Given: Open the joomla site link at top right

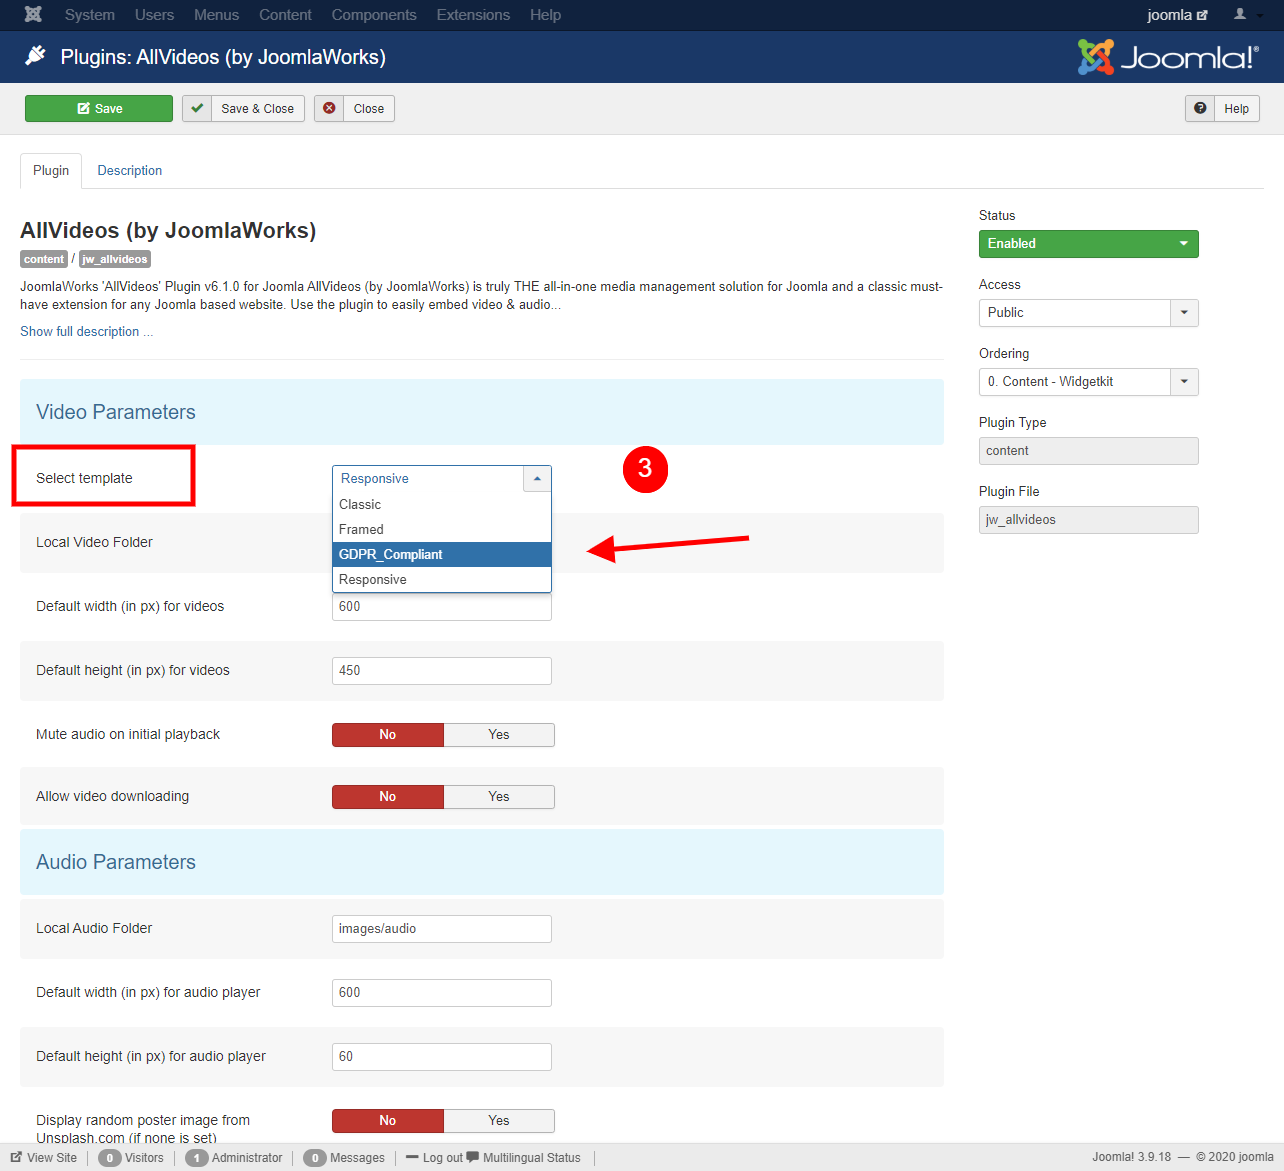Looking at the screenshot, I should click(x=1177, y=15).
